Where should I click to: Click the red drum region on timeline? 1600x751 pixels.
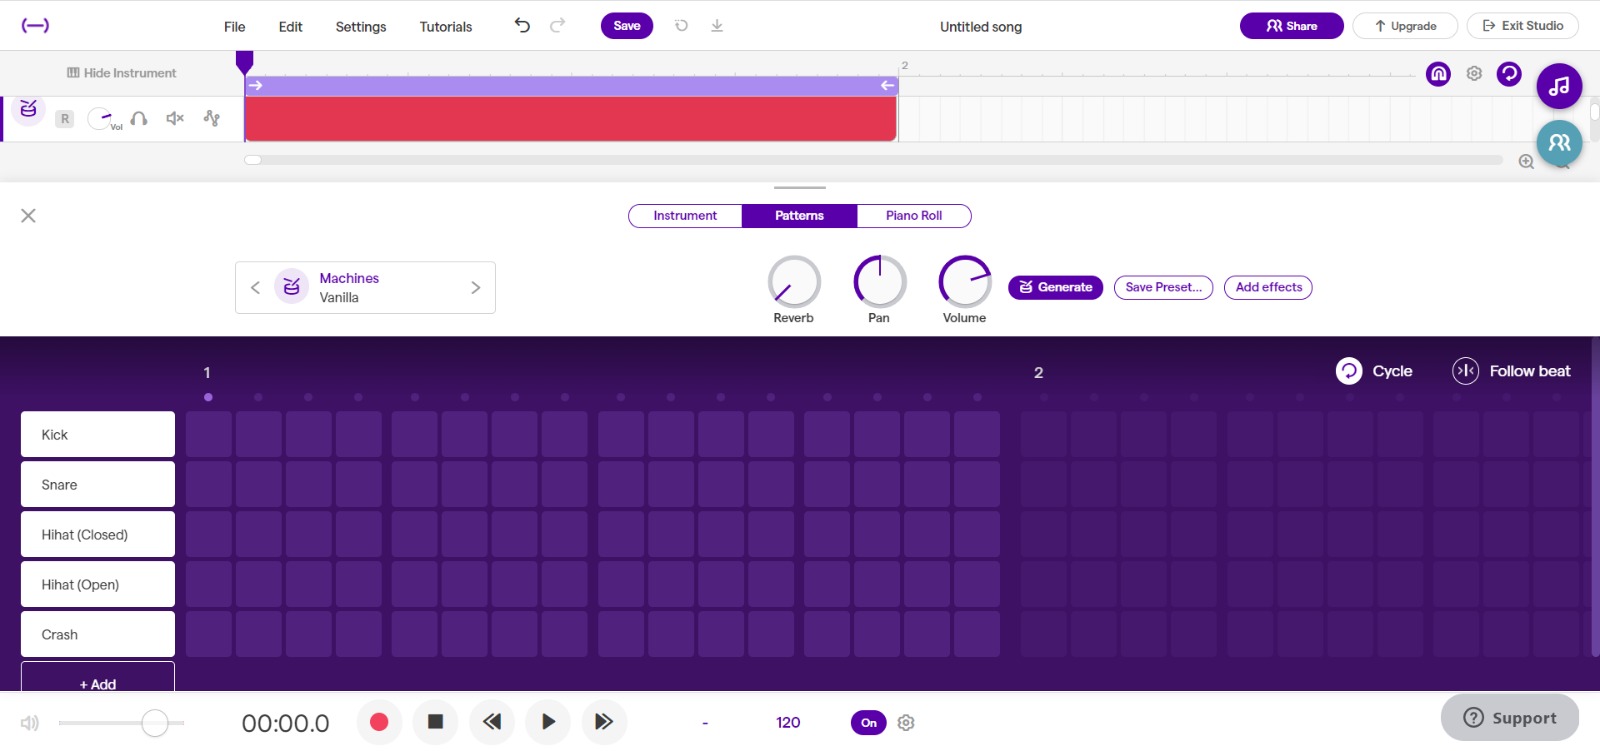[570, 118]
